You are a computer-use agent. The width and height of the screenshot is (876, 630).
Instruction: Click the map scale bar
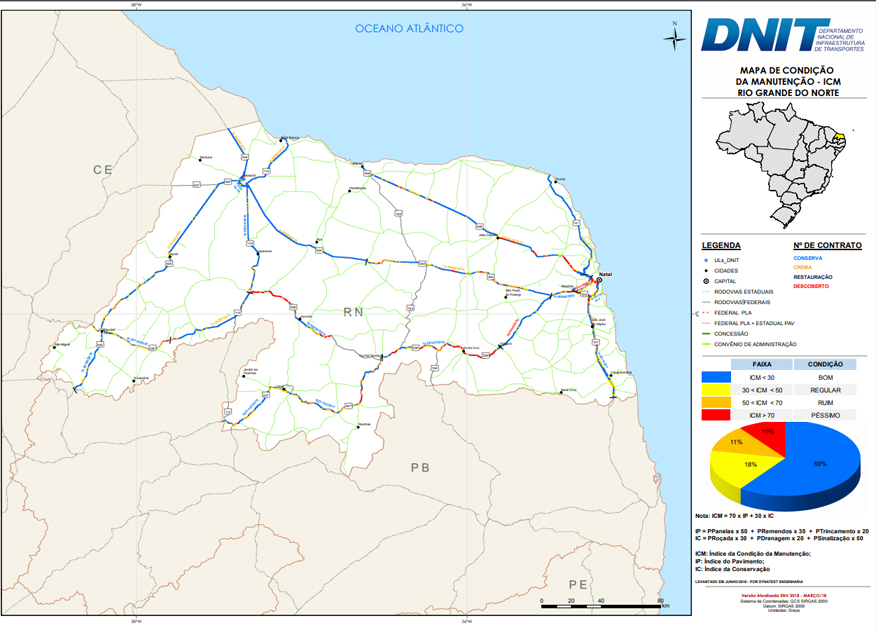tap(602, 605)
